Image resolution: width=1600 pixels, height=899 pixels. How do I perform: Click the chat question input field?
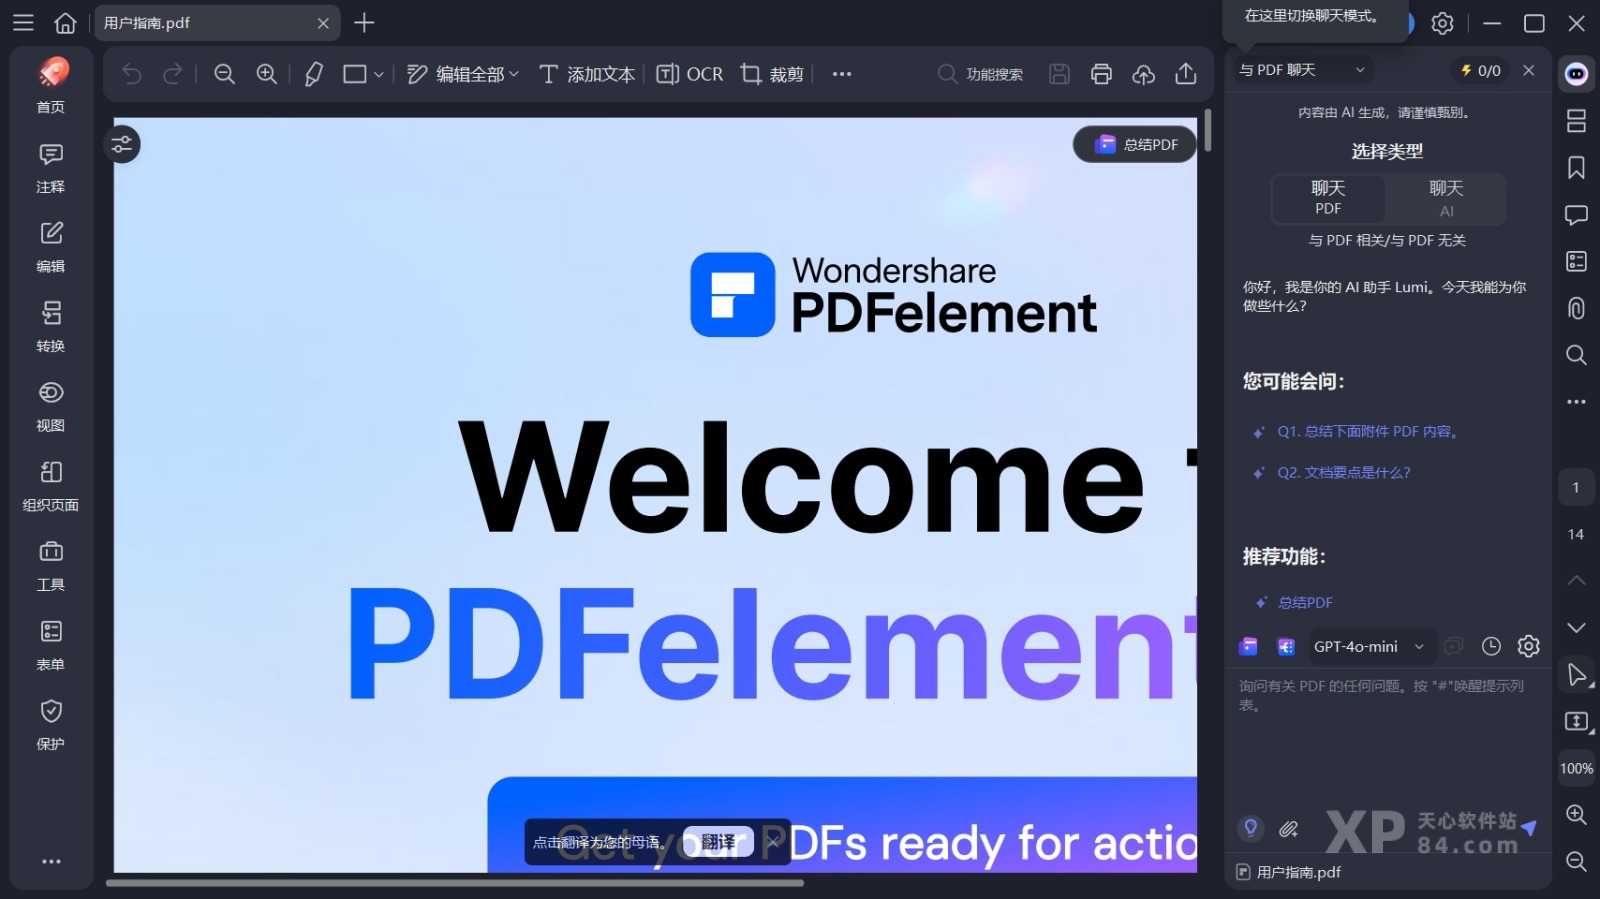1387,740
